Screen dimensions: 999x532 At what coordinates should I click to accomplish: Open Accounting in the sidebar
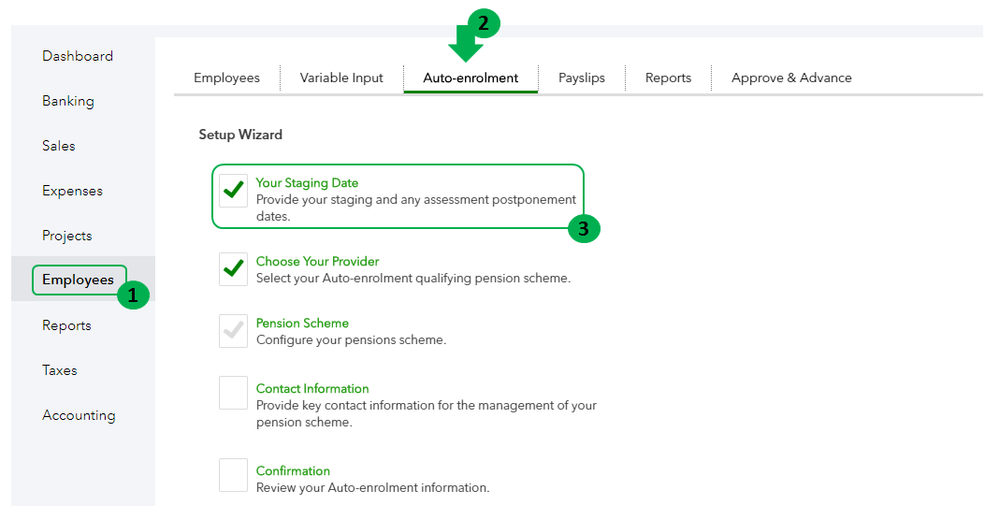pos(78,415)
